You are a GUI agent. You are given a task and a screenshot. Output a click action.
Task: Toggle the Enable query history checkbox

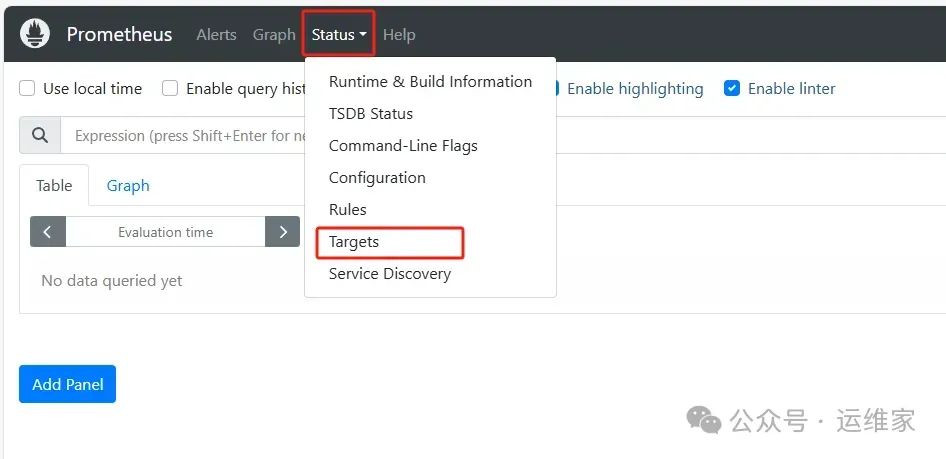[x=170, y=89]
